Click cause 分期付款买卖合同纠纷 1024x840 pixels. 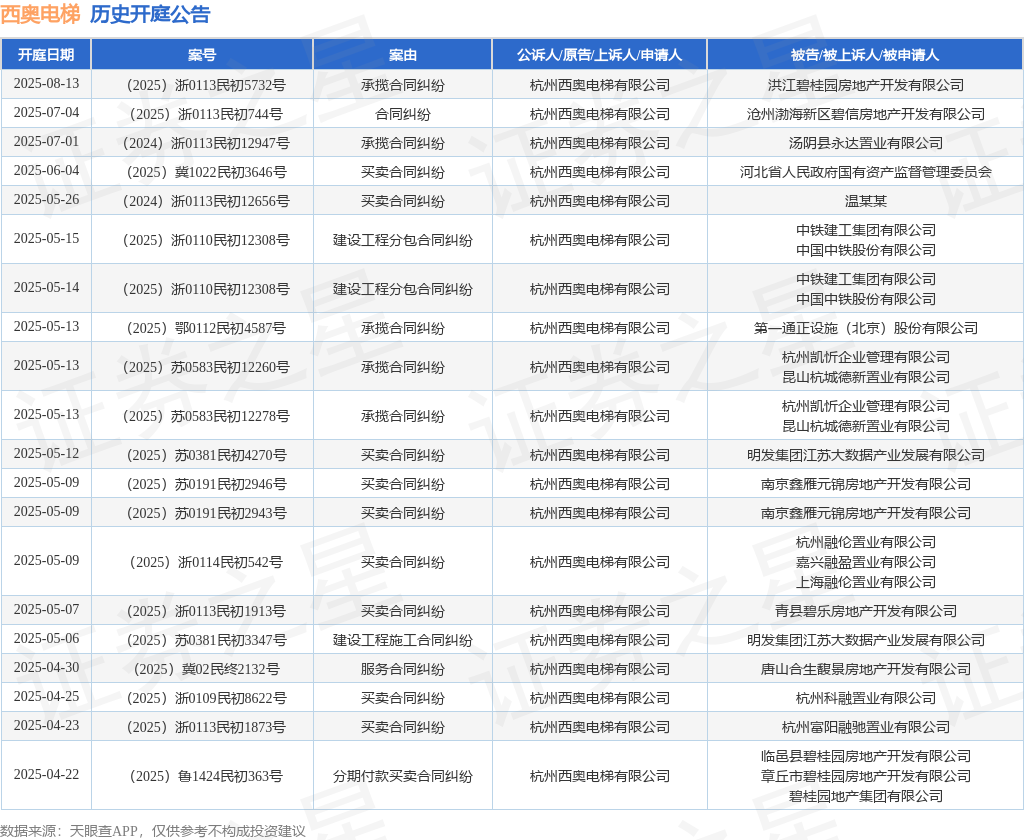(x=402, y=777)
